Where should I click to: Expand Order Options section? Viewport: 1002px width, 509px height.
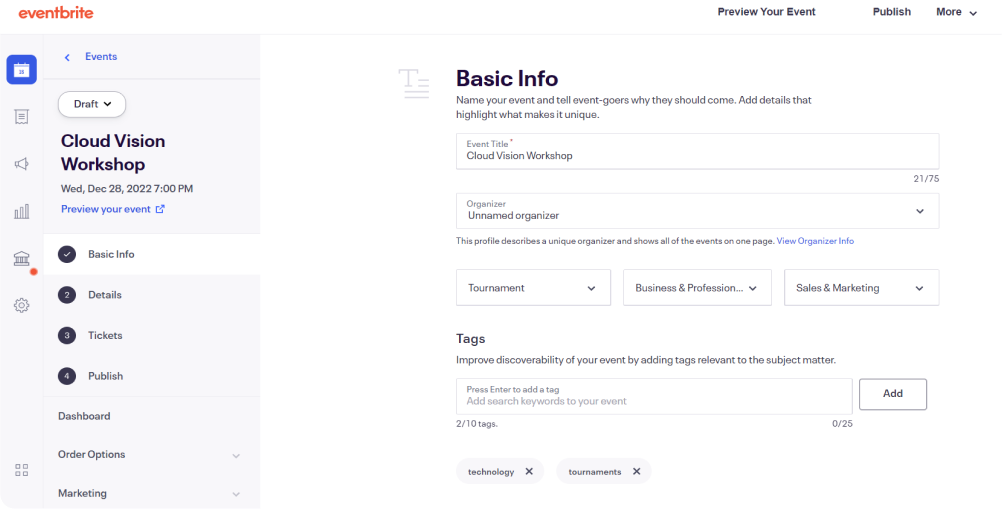click(x=151, y=455)
